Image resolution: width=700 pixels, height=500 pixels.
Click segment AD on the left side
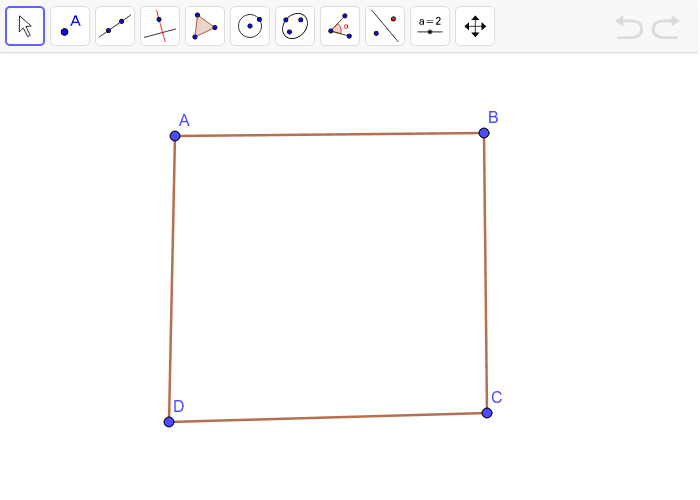click(x=172, y=279)
